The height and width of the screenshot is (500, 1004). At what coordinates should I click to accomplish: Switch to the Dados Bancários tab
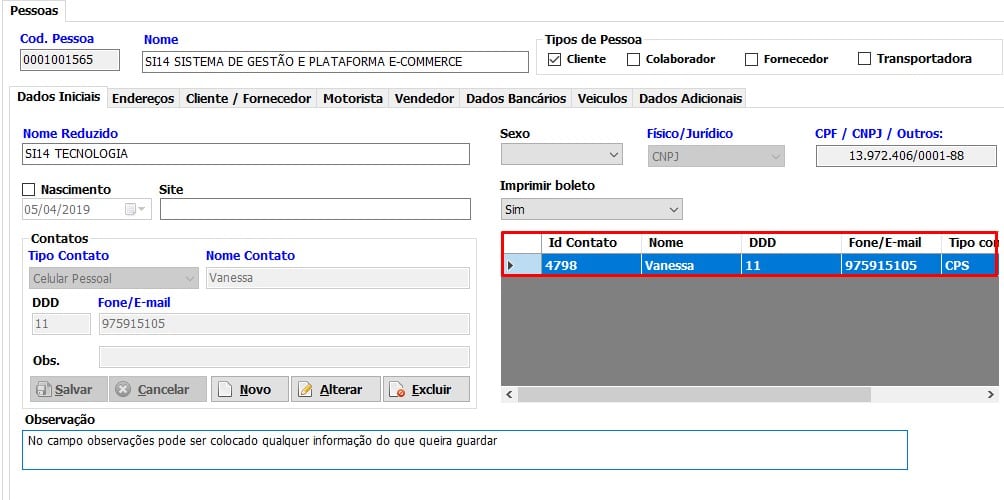click(516, 99)
